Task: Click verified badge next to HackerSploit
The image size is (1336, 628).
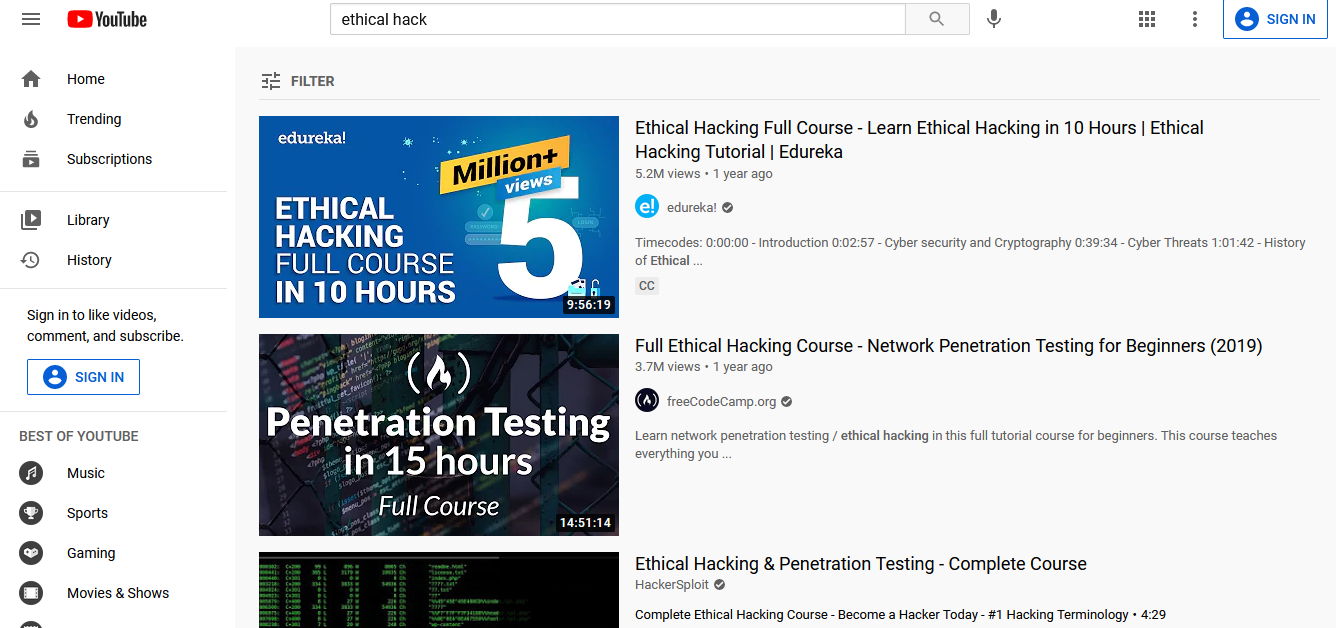Action: click(x=719, y=585)
